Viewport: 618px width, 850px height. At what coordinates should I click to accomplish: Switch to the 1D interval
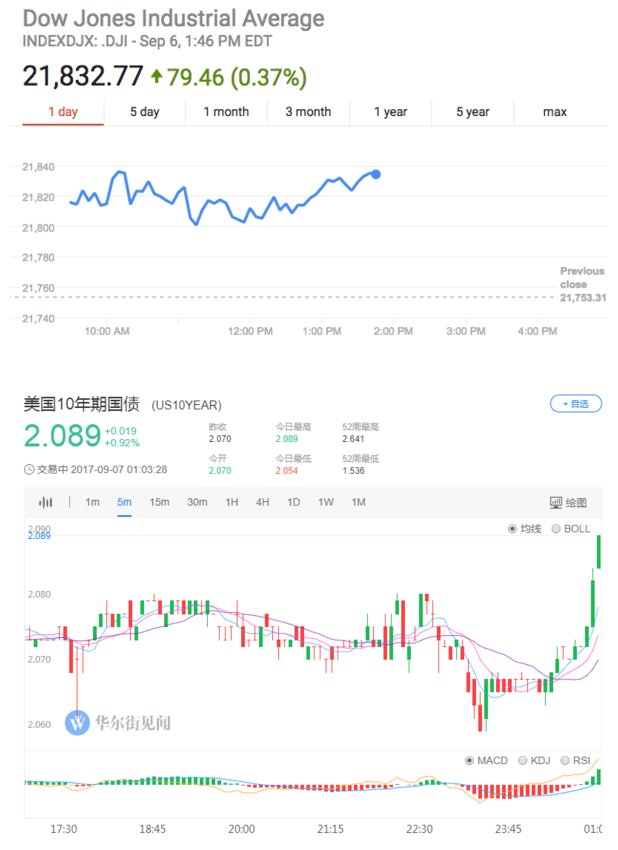tap(293, 503)
